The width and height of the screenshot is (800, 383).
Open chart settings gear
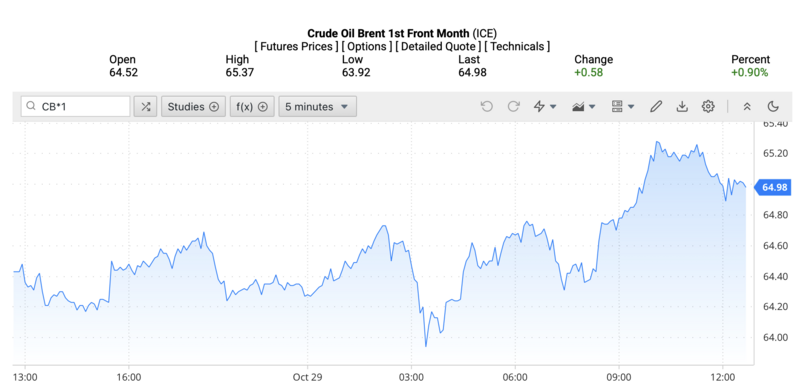[x=708, y=107]
